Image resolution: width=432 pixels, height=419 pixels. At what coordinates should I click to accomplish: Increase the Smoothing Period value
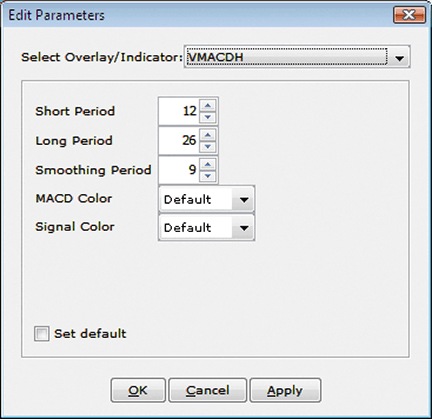[208, 164]
